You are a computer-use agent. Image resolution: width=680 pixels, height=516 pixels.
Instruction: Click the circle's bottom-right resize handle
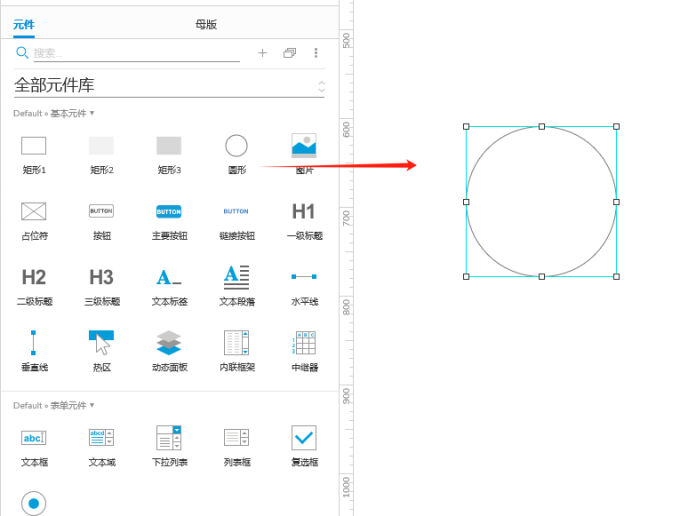click(x=616, y=277)
